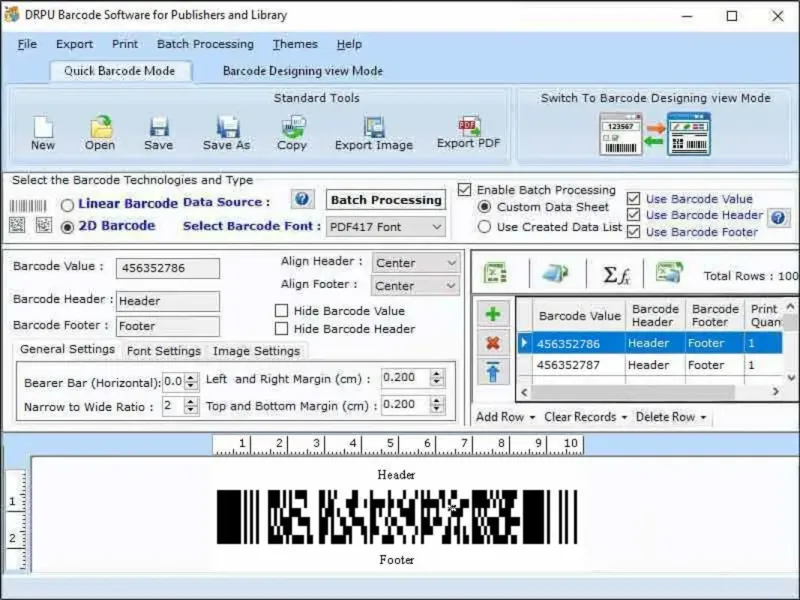Open the PDF417 Font barcode font dropdown
This screenshot has width=800, height=600.
[x=386, y=227]
